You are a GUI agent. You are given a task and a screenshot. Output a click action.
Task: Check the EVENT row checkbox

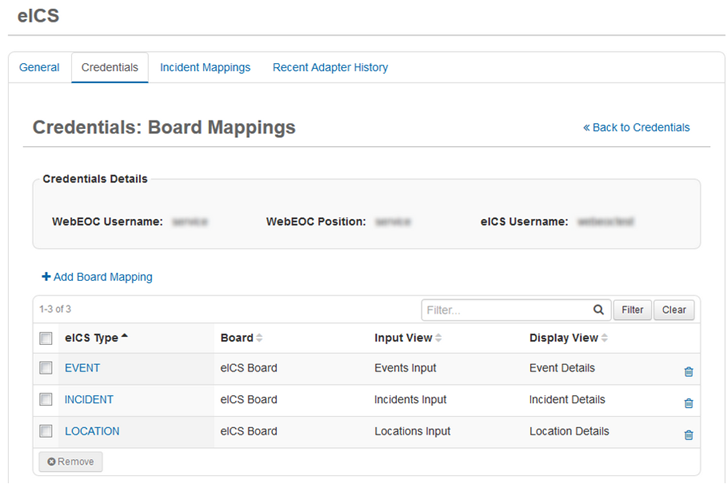tap(46, 368)
